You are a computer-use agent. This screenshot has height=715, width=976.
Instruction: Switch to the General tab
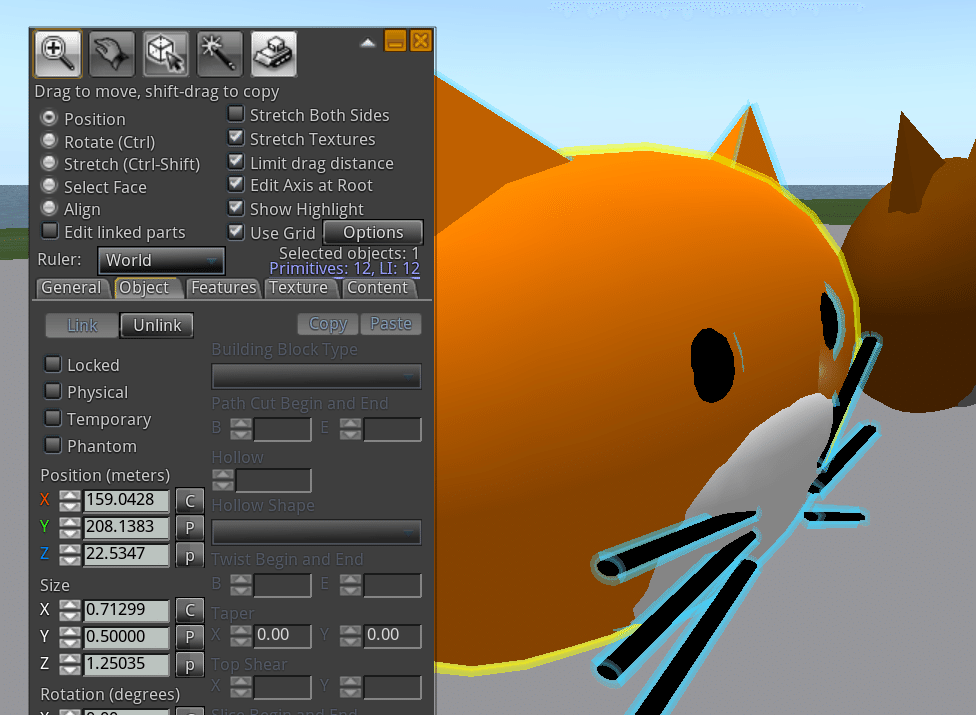point(72,288)
